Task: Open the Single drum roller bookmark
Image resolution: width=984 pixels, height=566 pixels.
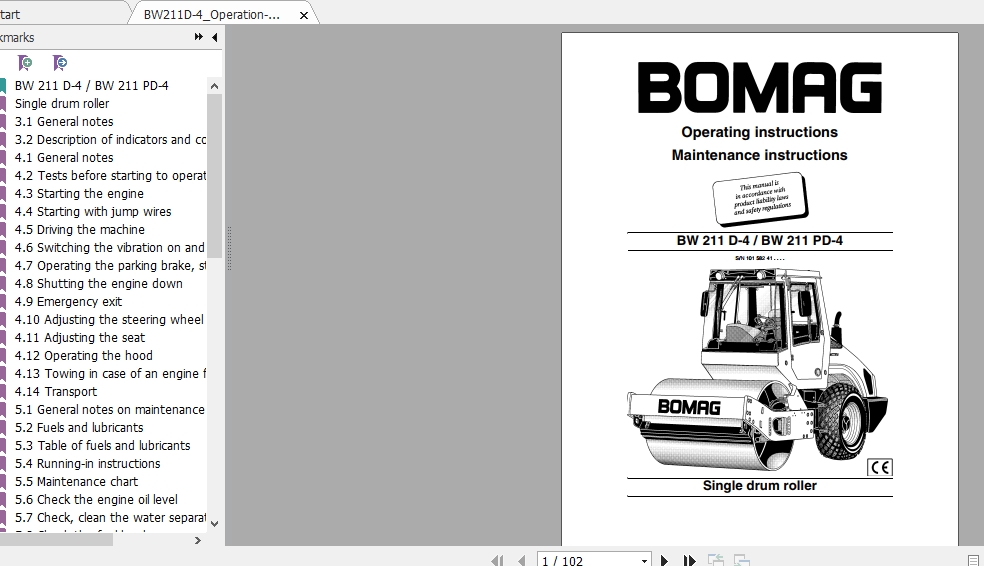Action: pyautogui.click(x=62, y=104)
